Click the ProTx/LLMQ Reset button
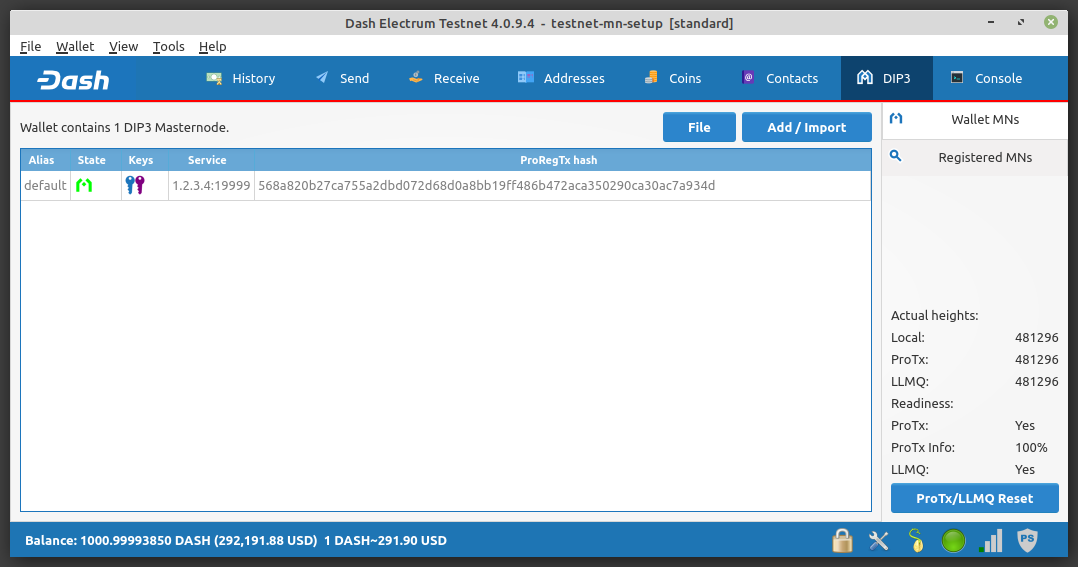The width and height of the screenshot is (1078, 567). point(974,498)
